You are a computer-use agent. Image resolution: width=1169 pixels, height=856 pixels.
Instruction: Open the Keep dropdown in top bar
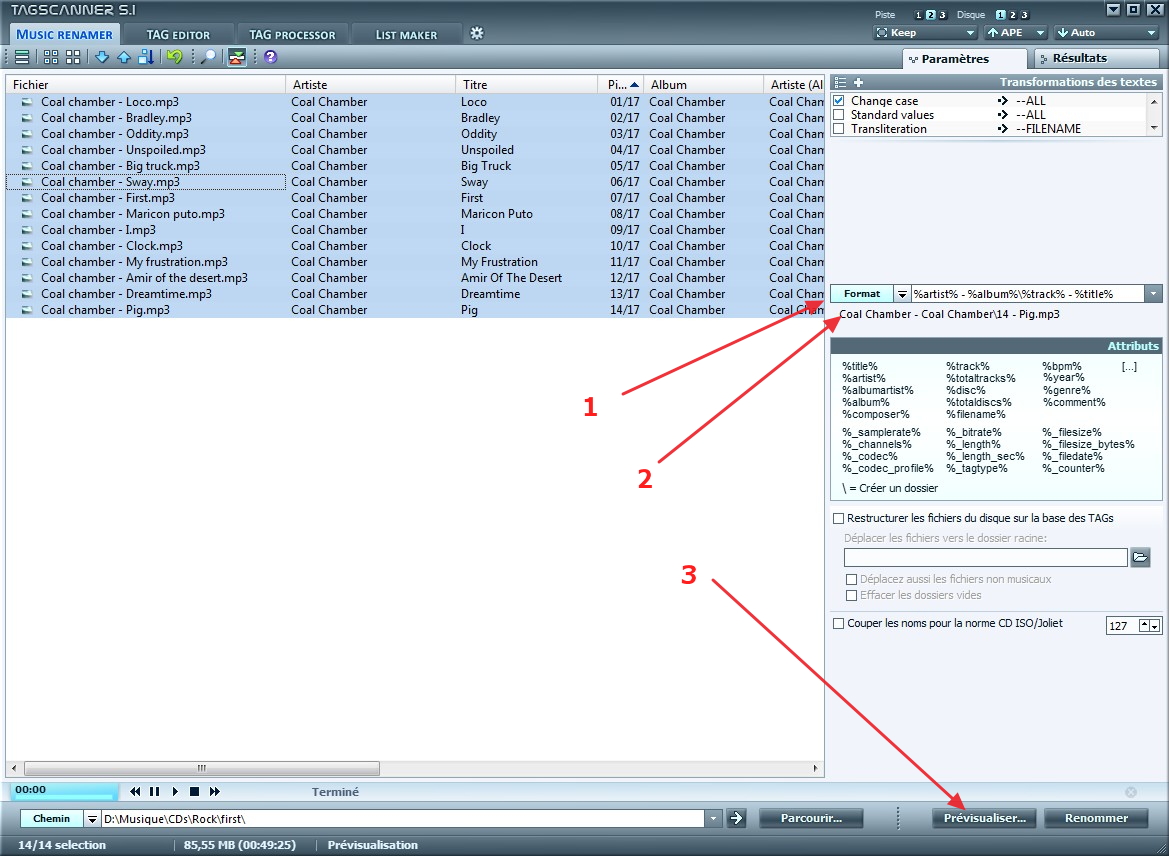[x=924, y=33]
